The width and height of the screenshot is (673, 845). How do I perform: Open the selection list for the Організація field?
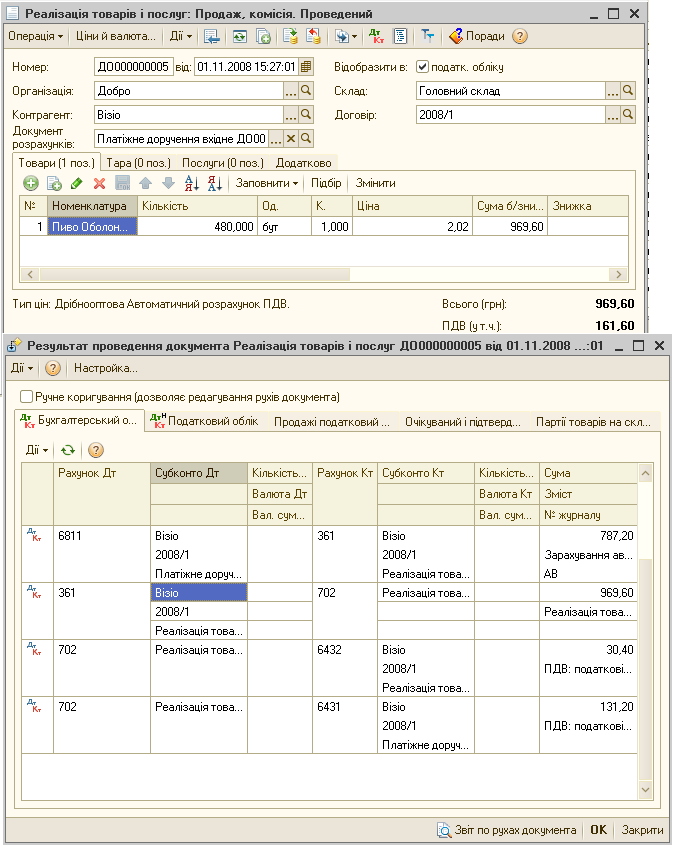point(290,91)
